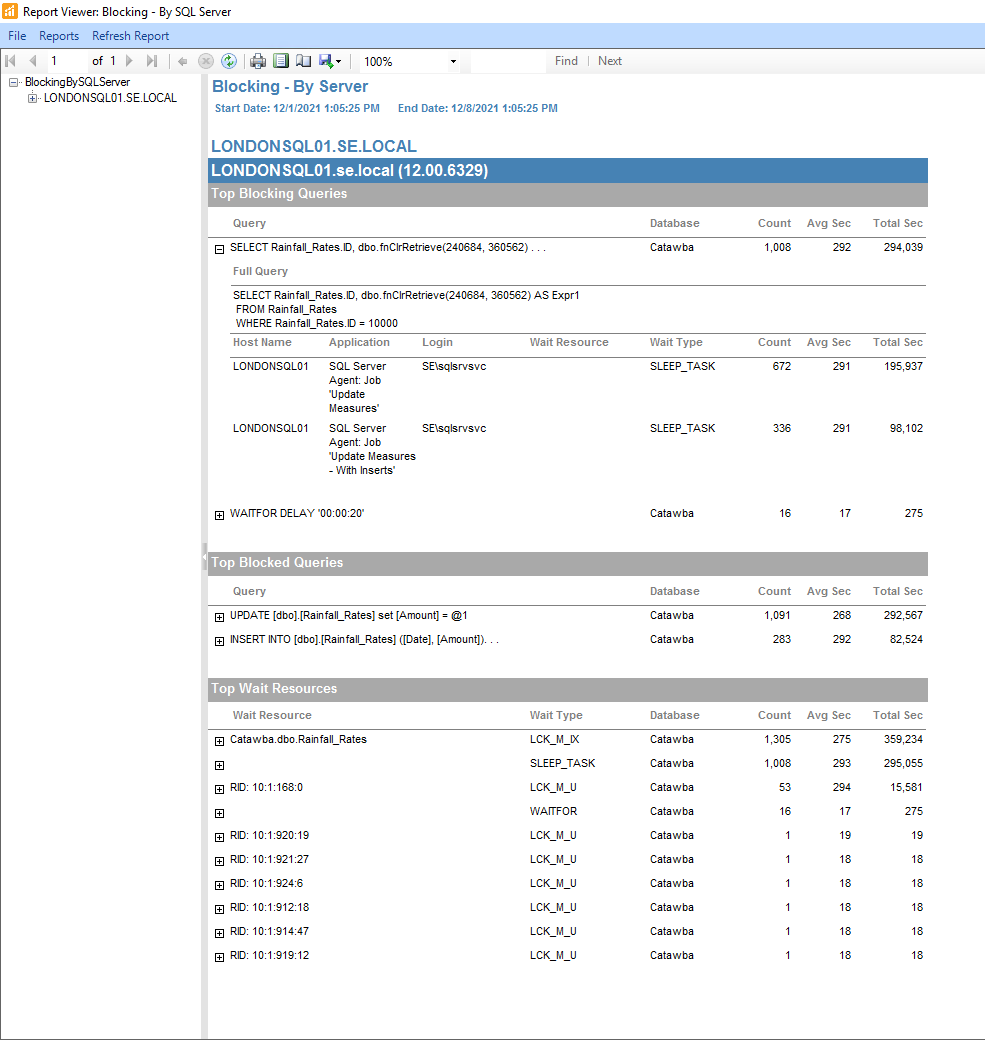Click LCK_M_IX wait type cell
The width and height of the screenshot is (985, 1040).
click(555, 740)
